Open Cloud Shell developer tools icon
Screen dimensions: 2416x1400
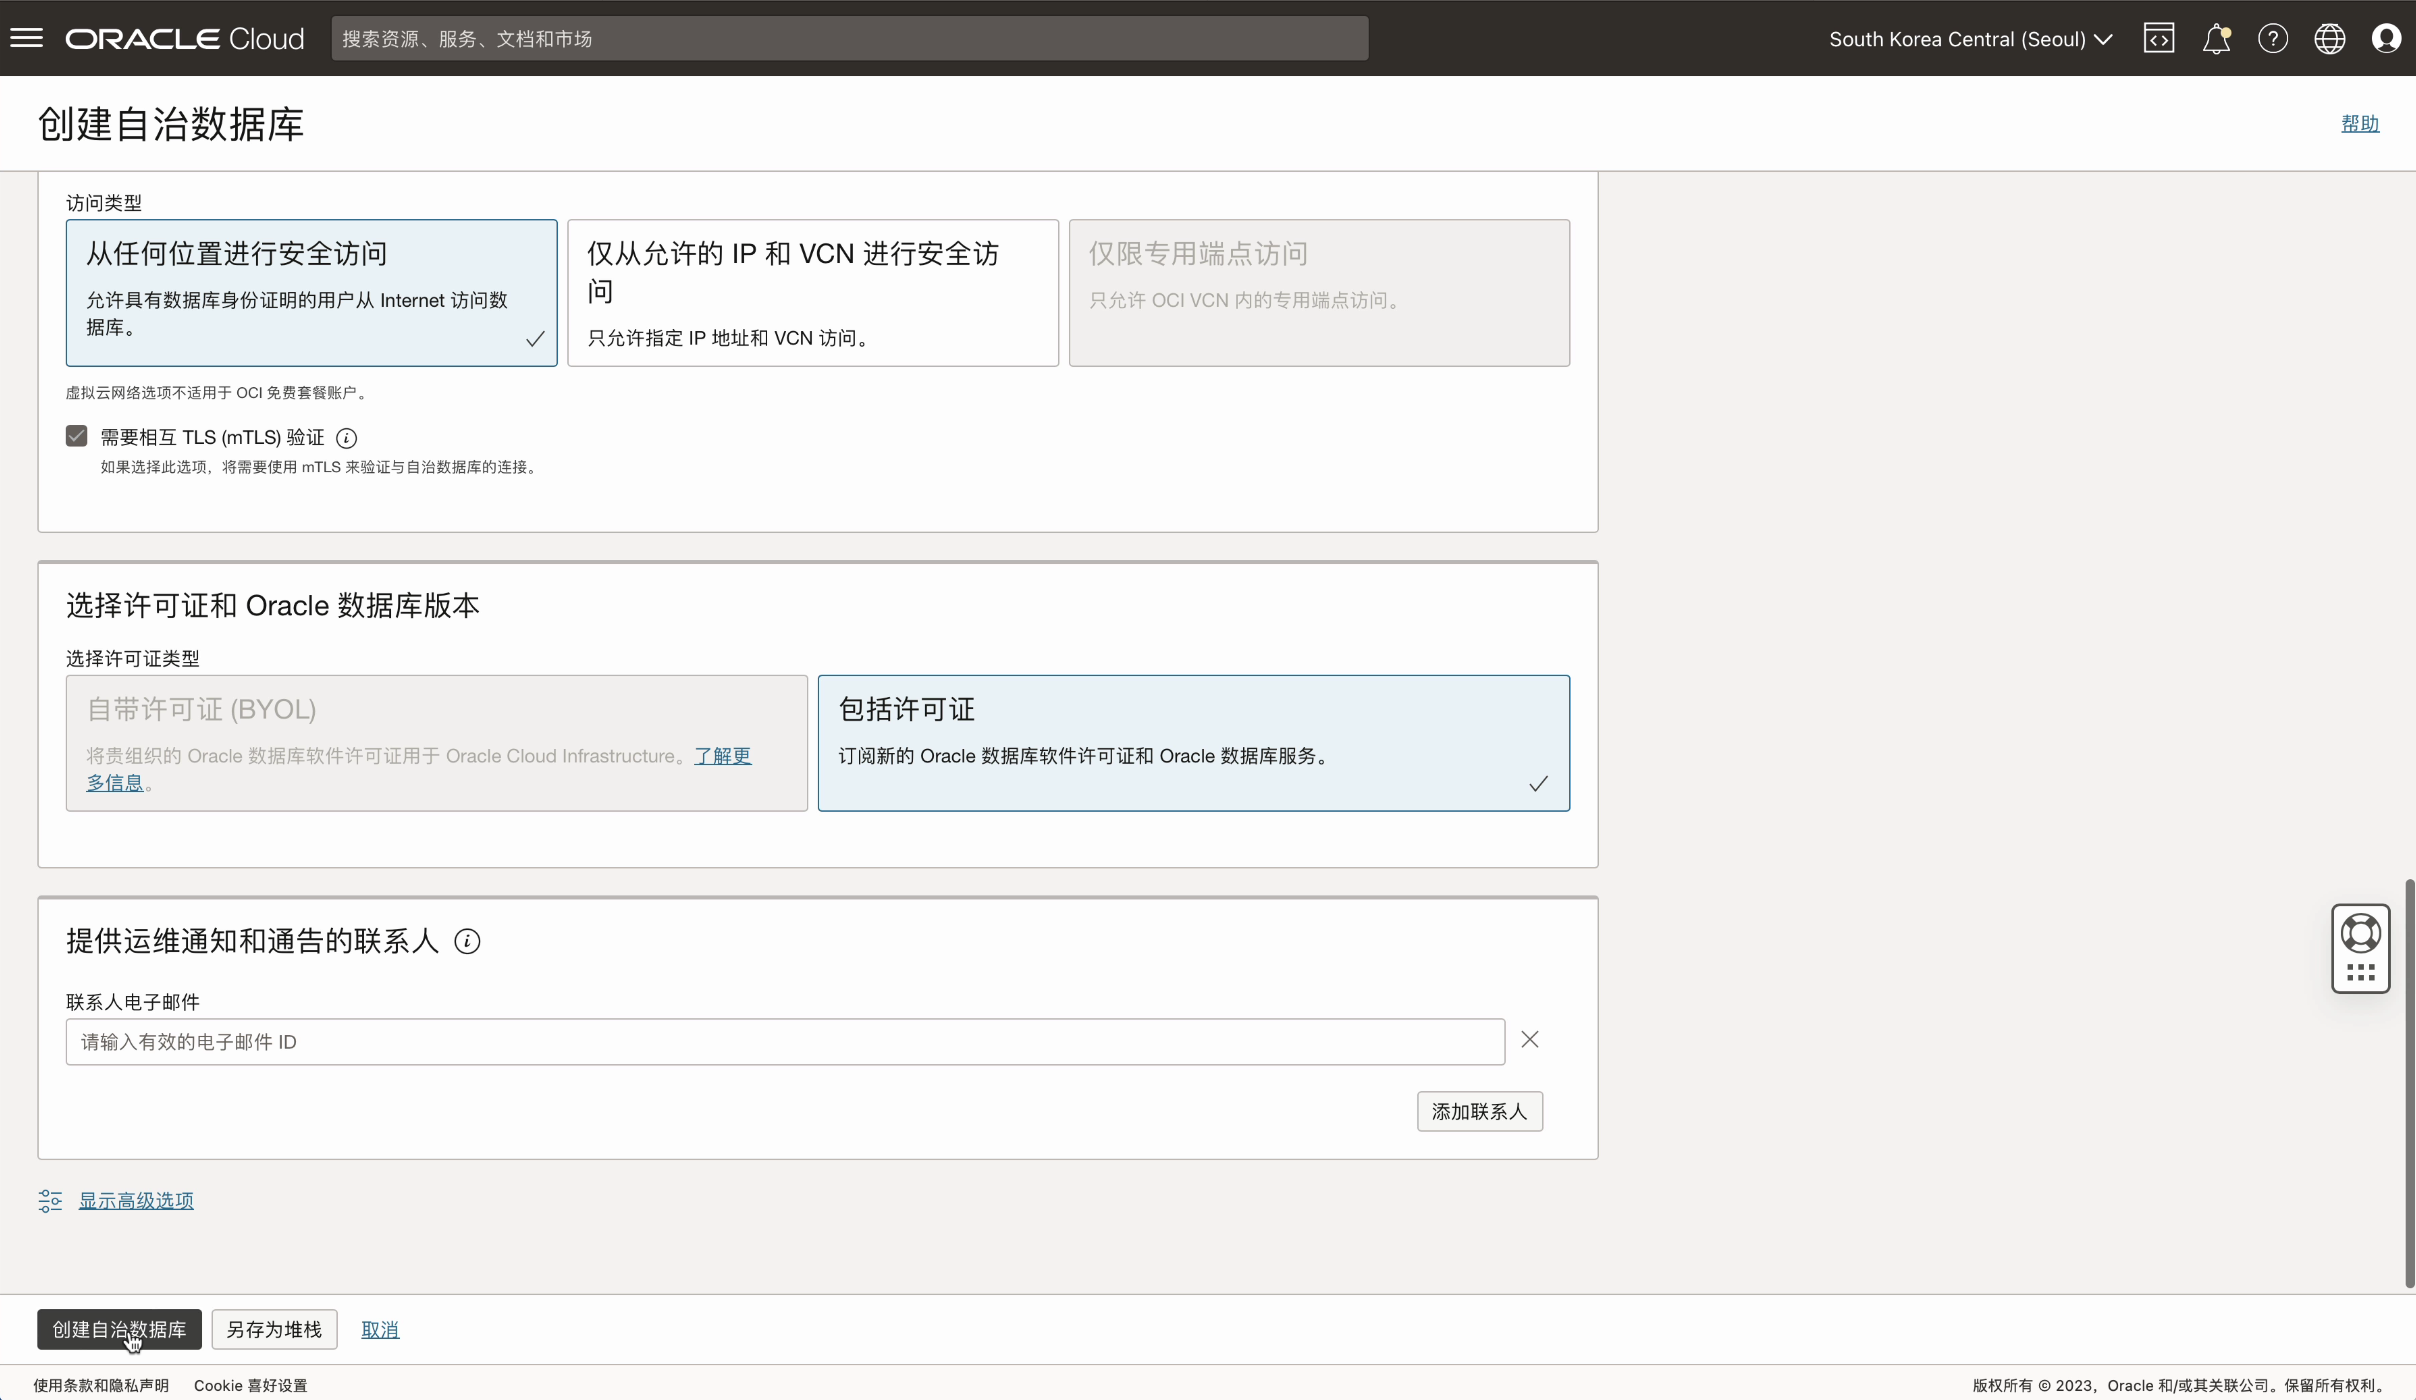point(2159,38)
